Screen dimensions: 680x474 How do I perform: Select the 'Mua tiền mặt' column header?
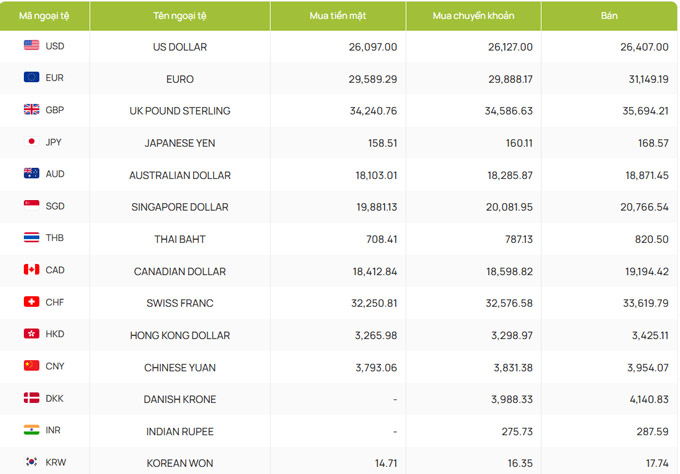(x=338, y=16)
